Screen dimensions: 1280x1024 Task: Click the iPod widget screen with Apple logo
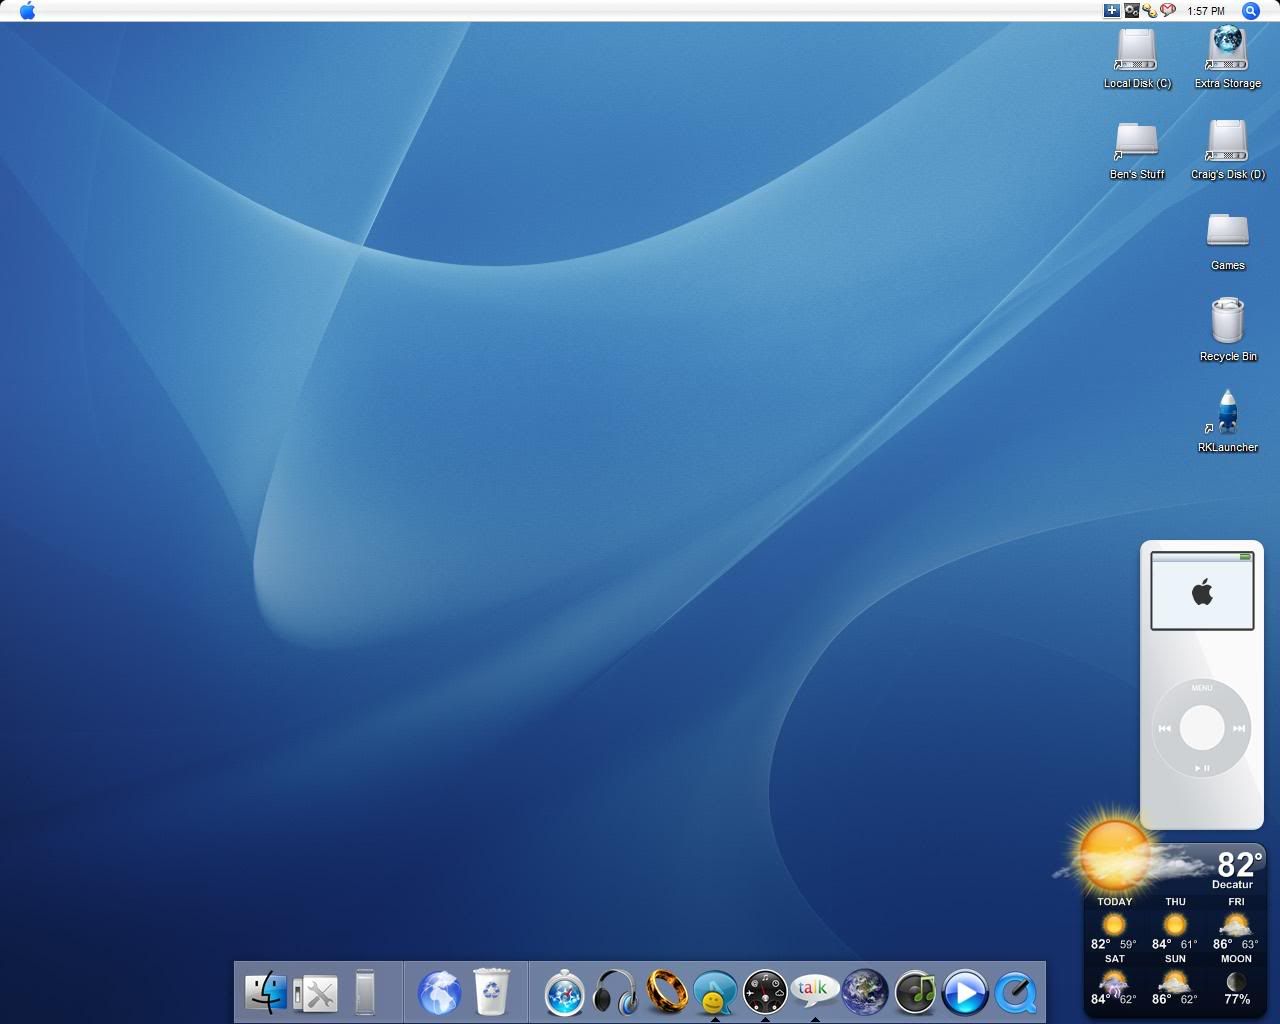tap(1202, 591)
